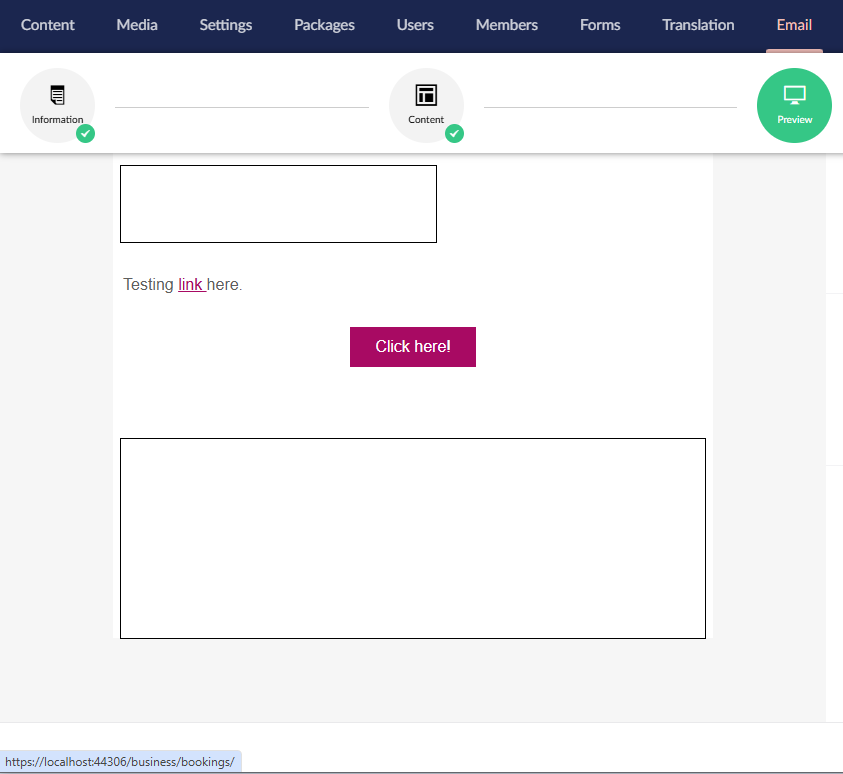Screen dimensions: 843x774
Task: Open the Information step icon
Action: coord(57,97)
